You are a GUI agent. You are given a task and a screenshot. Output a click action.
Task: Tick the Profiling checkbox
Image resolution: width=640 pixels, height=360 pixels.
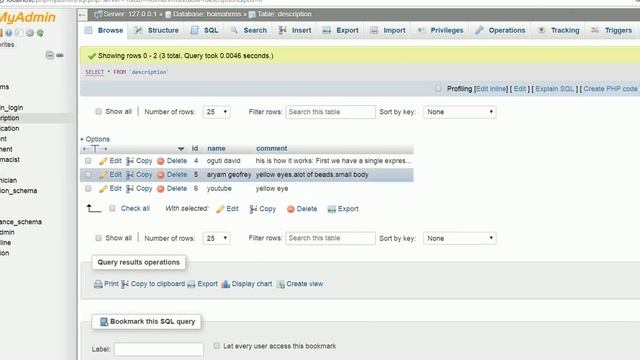(438, 89)
